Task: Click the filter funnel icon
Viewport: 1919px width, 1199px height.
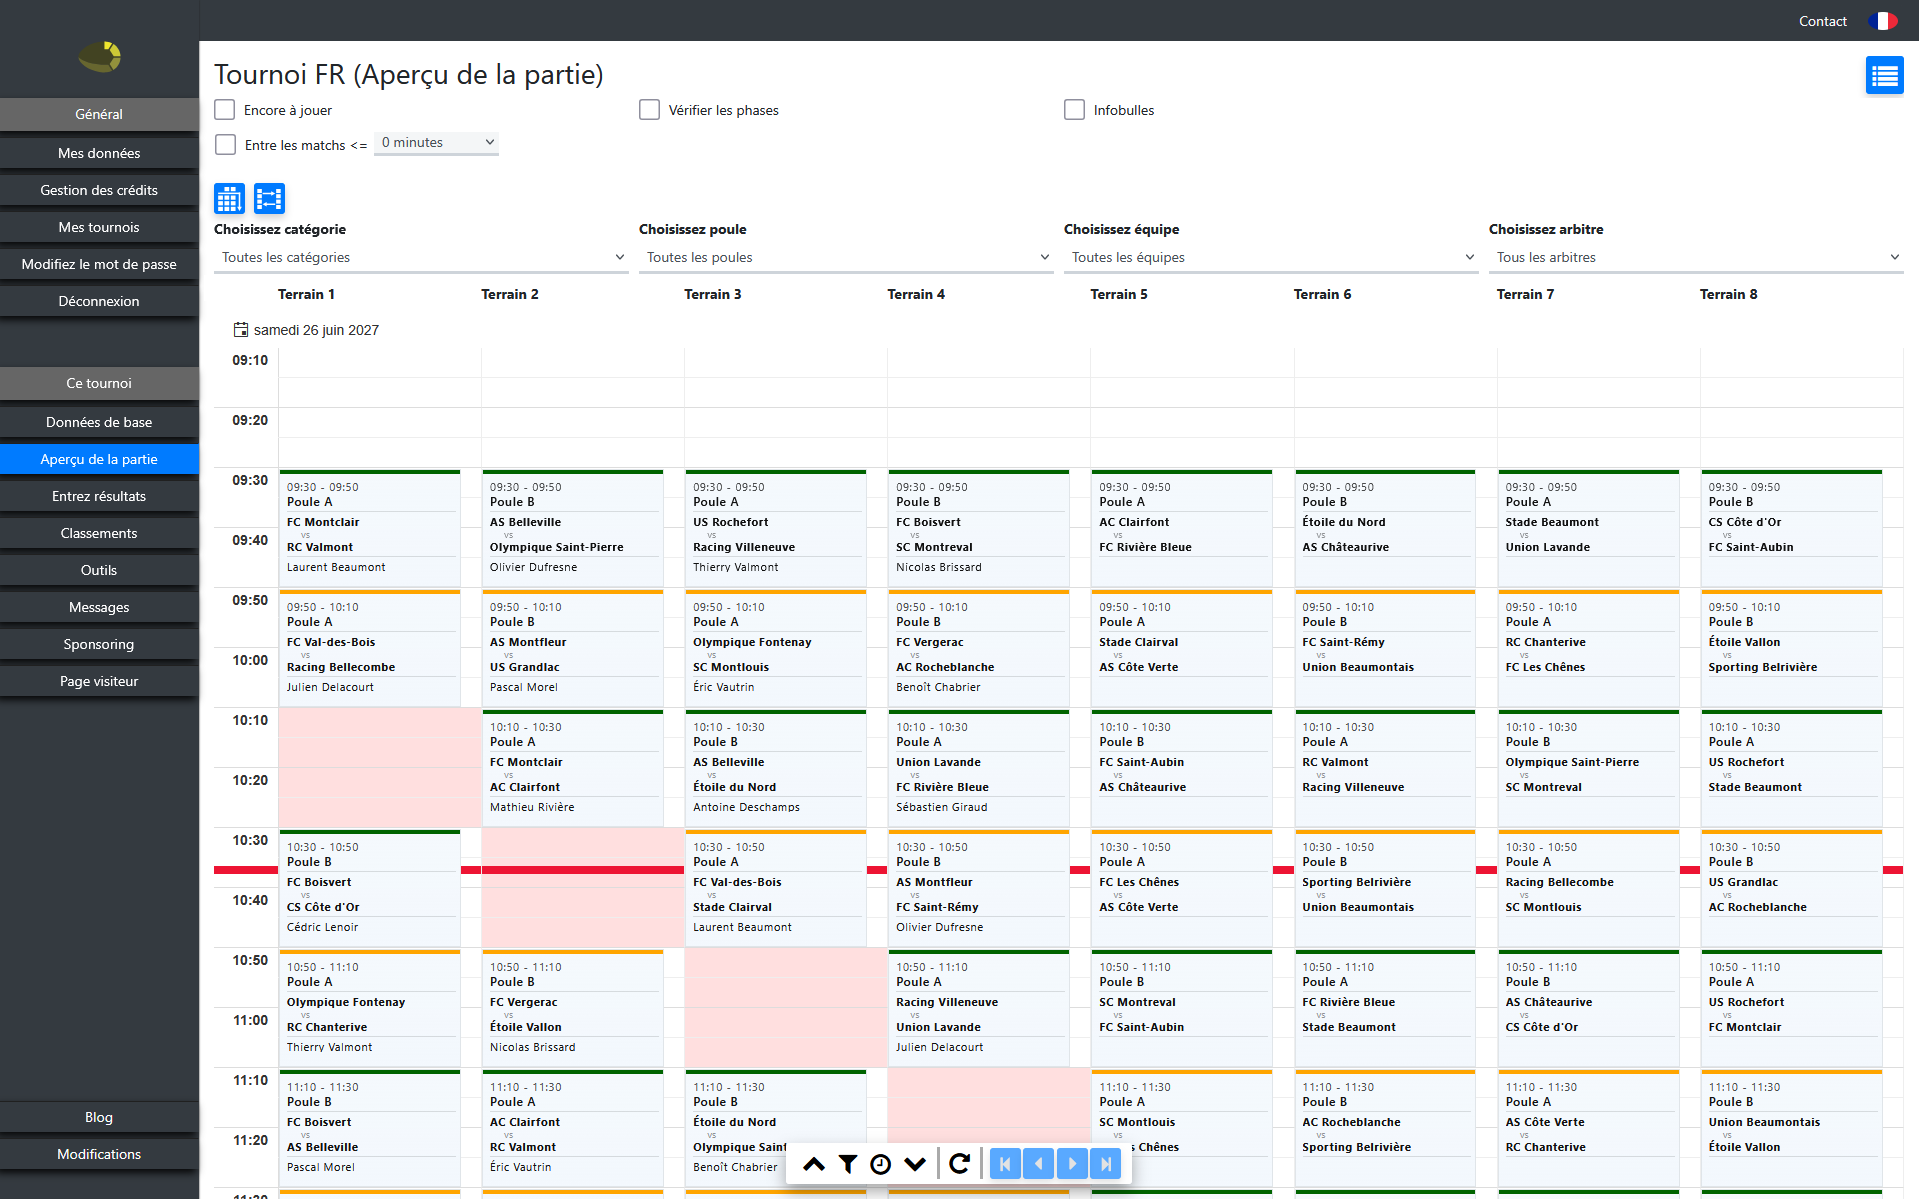Action: tap(848, 1163)
